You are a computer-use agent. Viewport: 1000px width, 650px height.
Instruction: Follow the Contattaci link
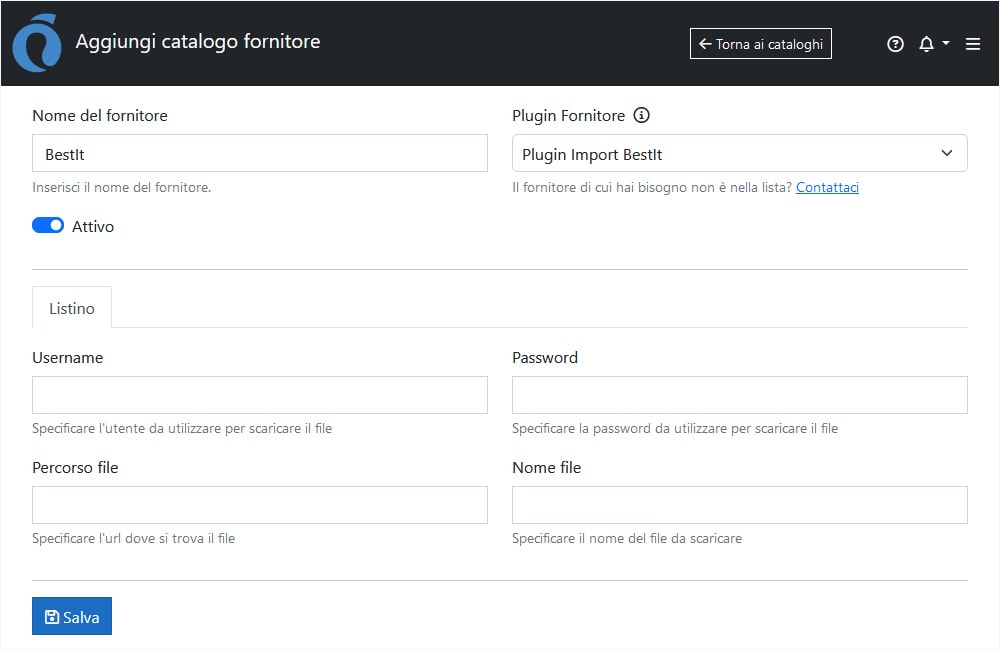click(827, 187)
